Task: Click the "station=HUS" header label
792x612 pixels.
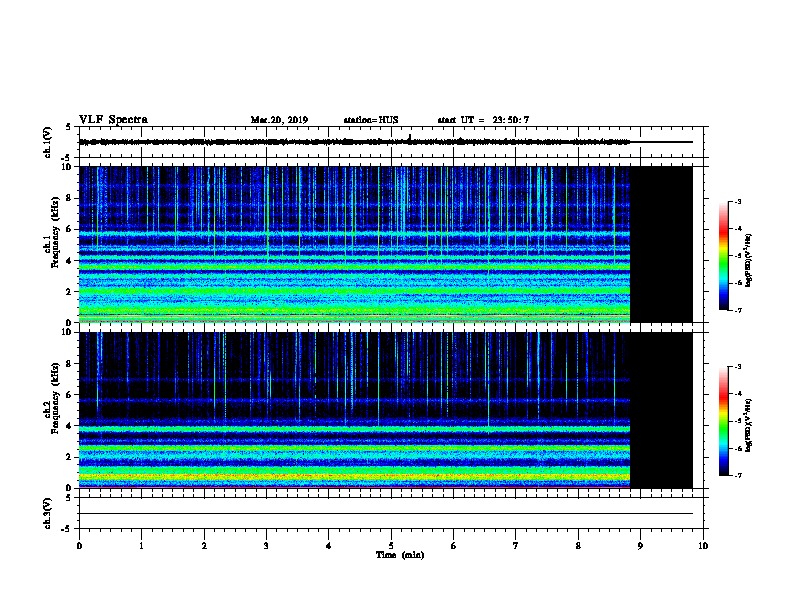Action: click(371, 120)
